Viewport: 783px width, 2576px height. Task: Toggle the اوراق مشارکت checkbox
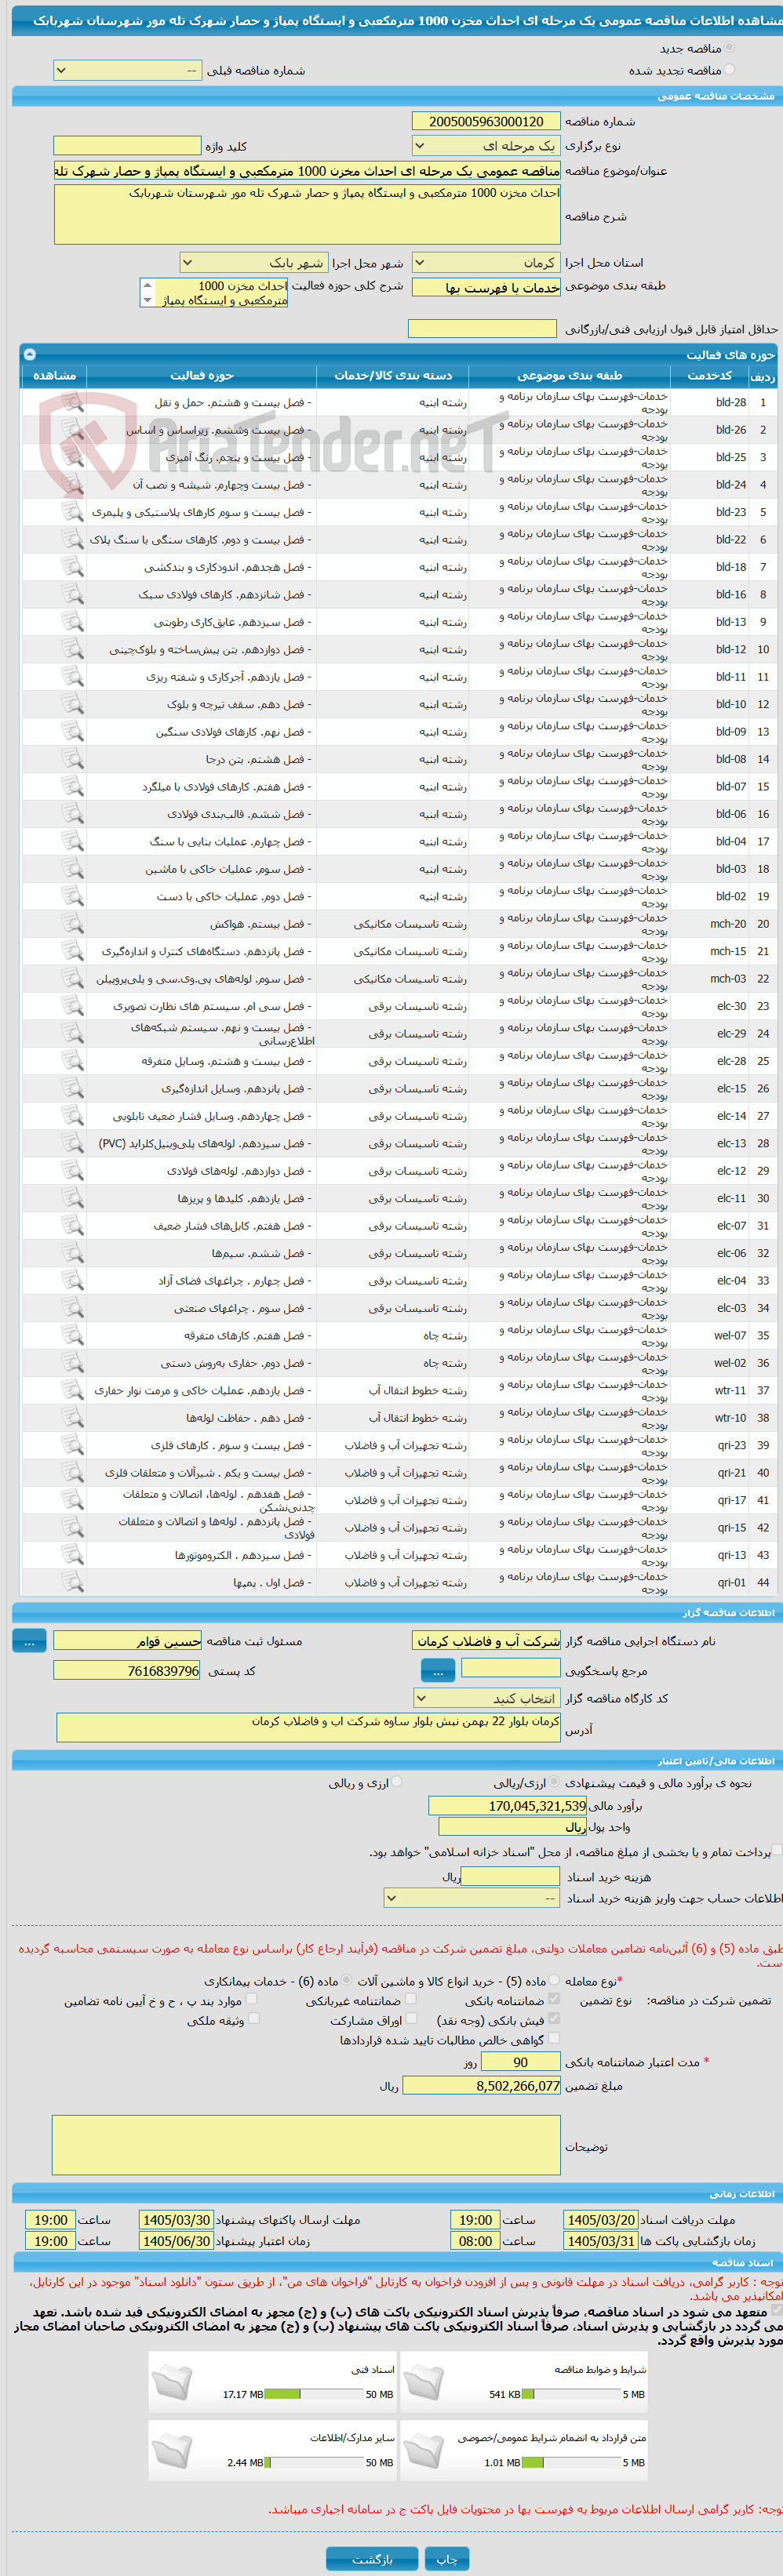(411, 2018)
